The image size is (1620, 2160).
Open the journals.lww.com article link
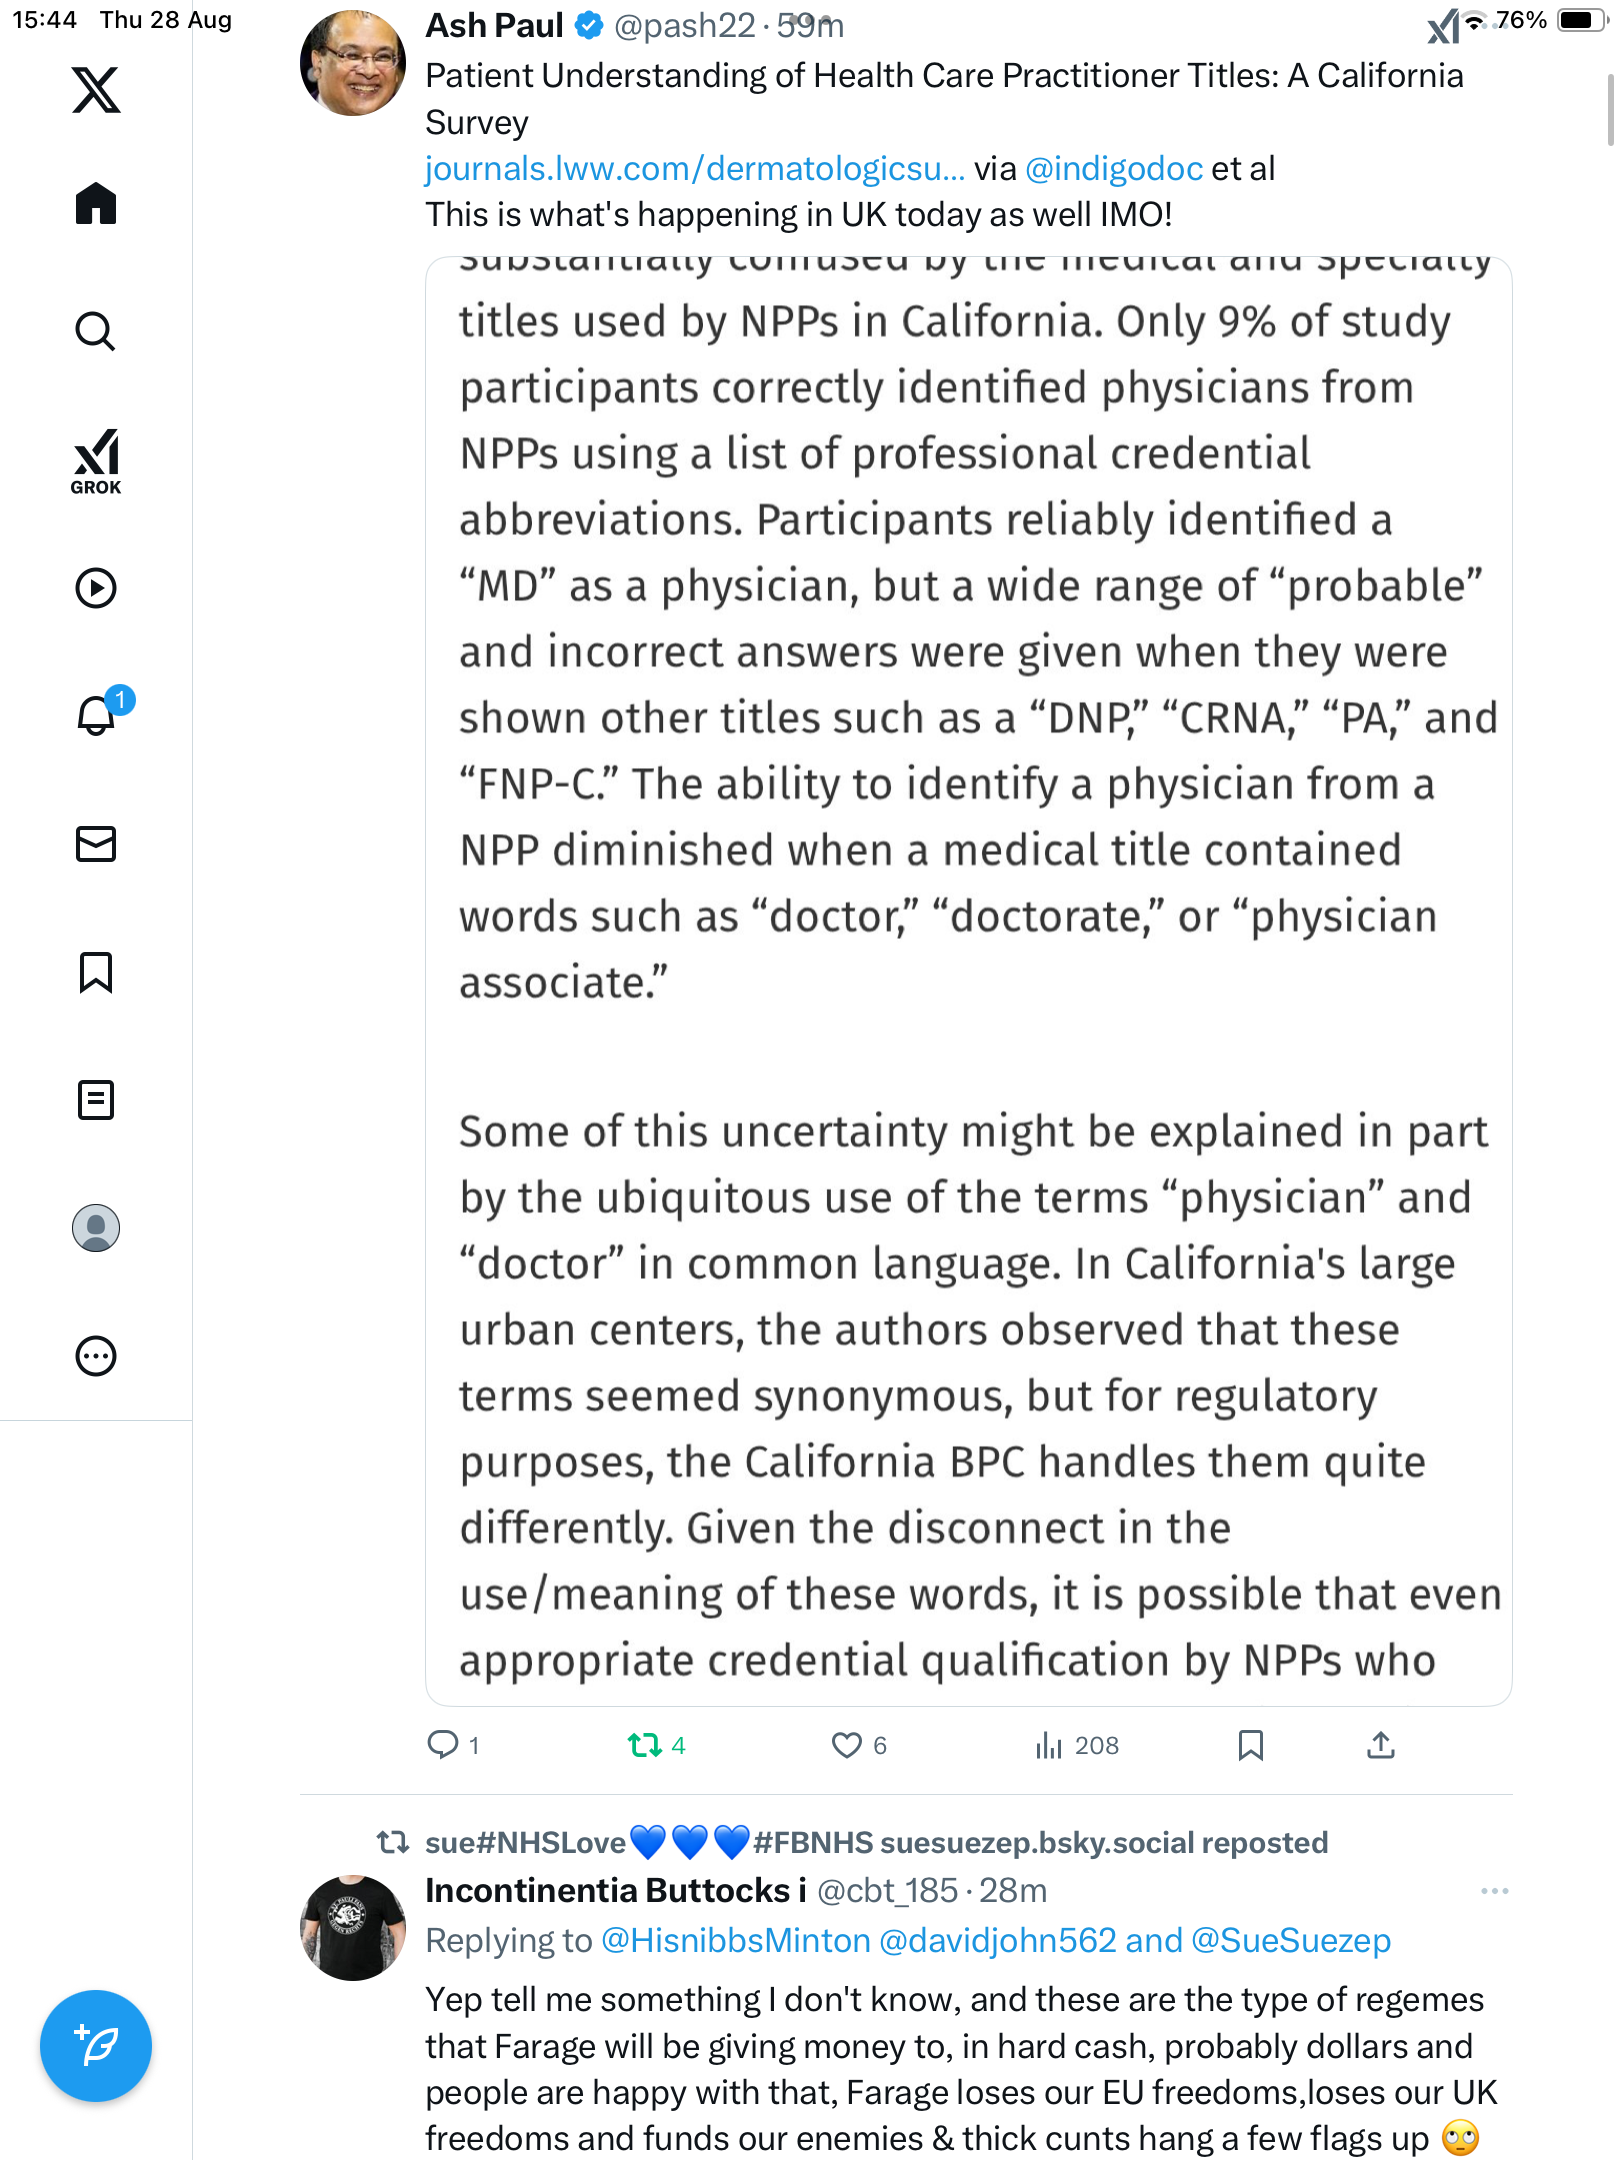tap(695, 169)
